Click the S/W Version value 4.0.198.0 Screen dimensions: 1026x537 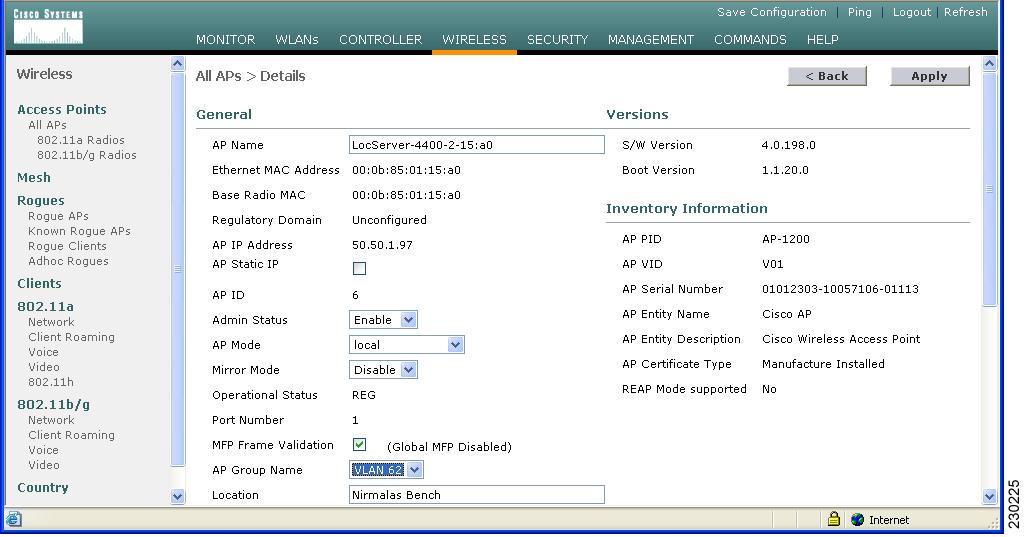[x=788, y=145]
